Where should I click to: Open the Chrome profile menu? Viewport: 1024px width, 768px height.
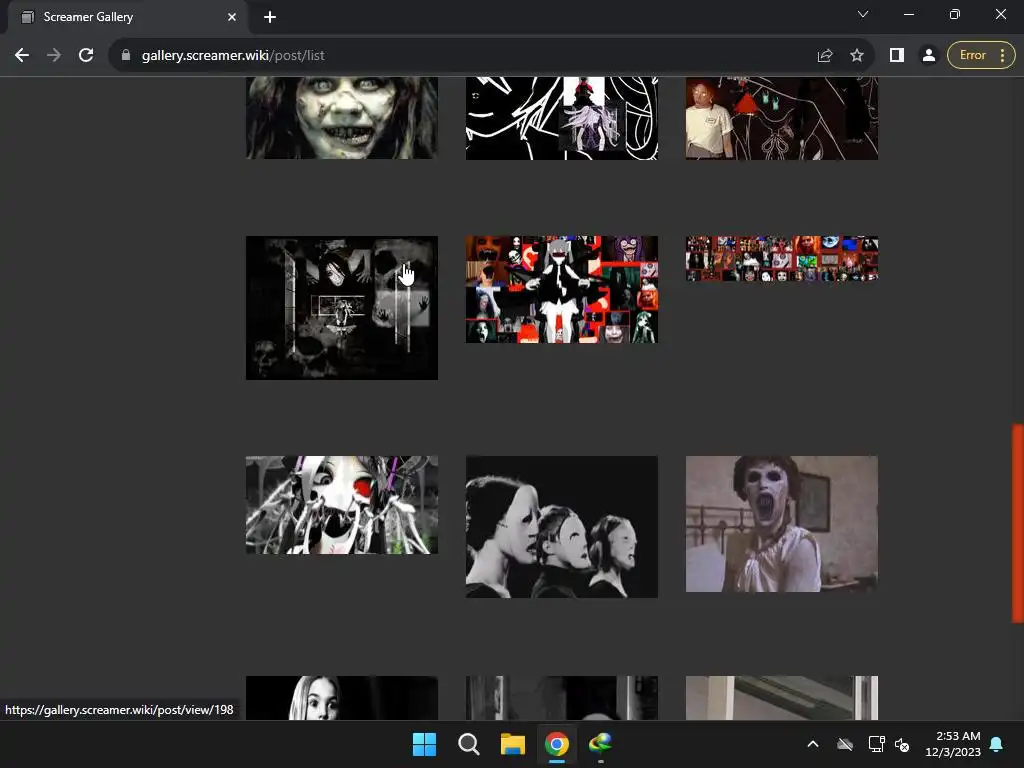[x=928, y=56]
